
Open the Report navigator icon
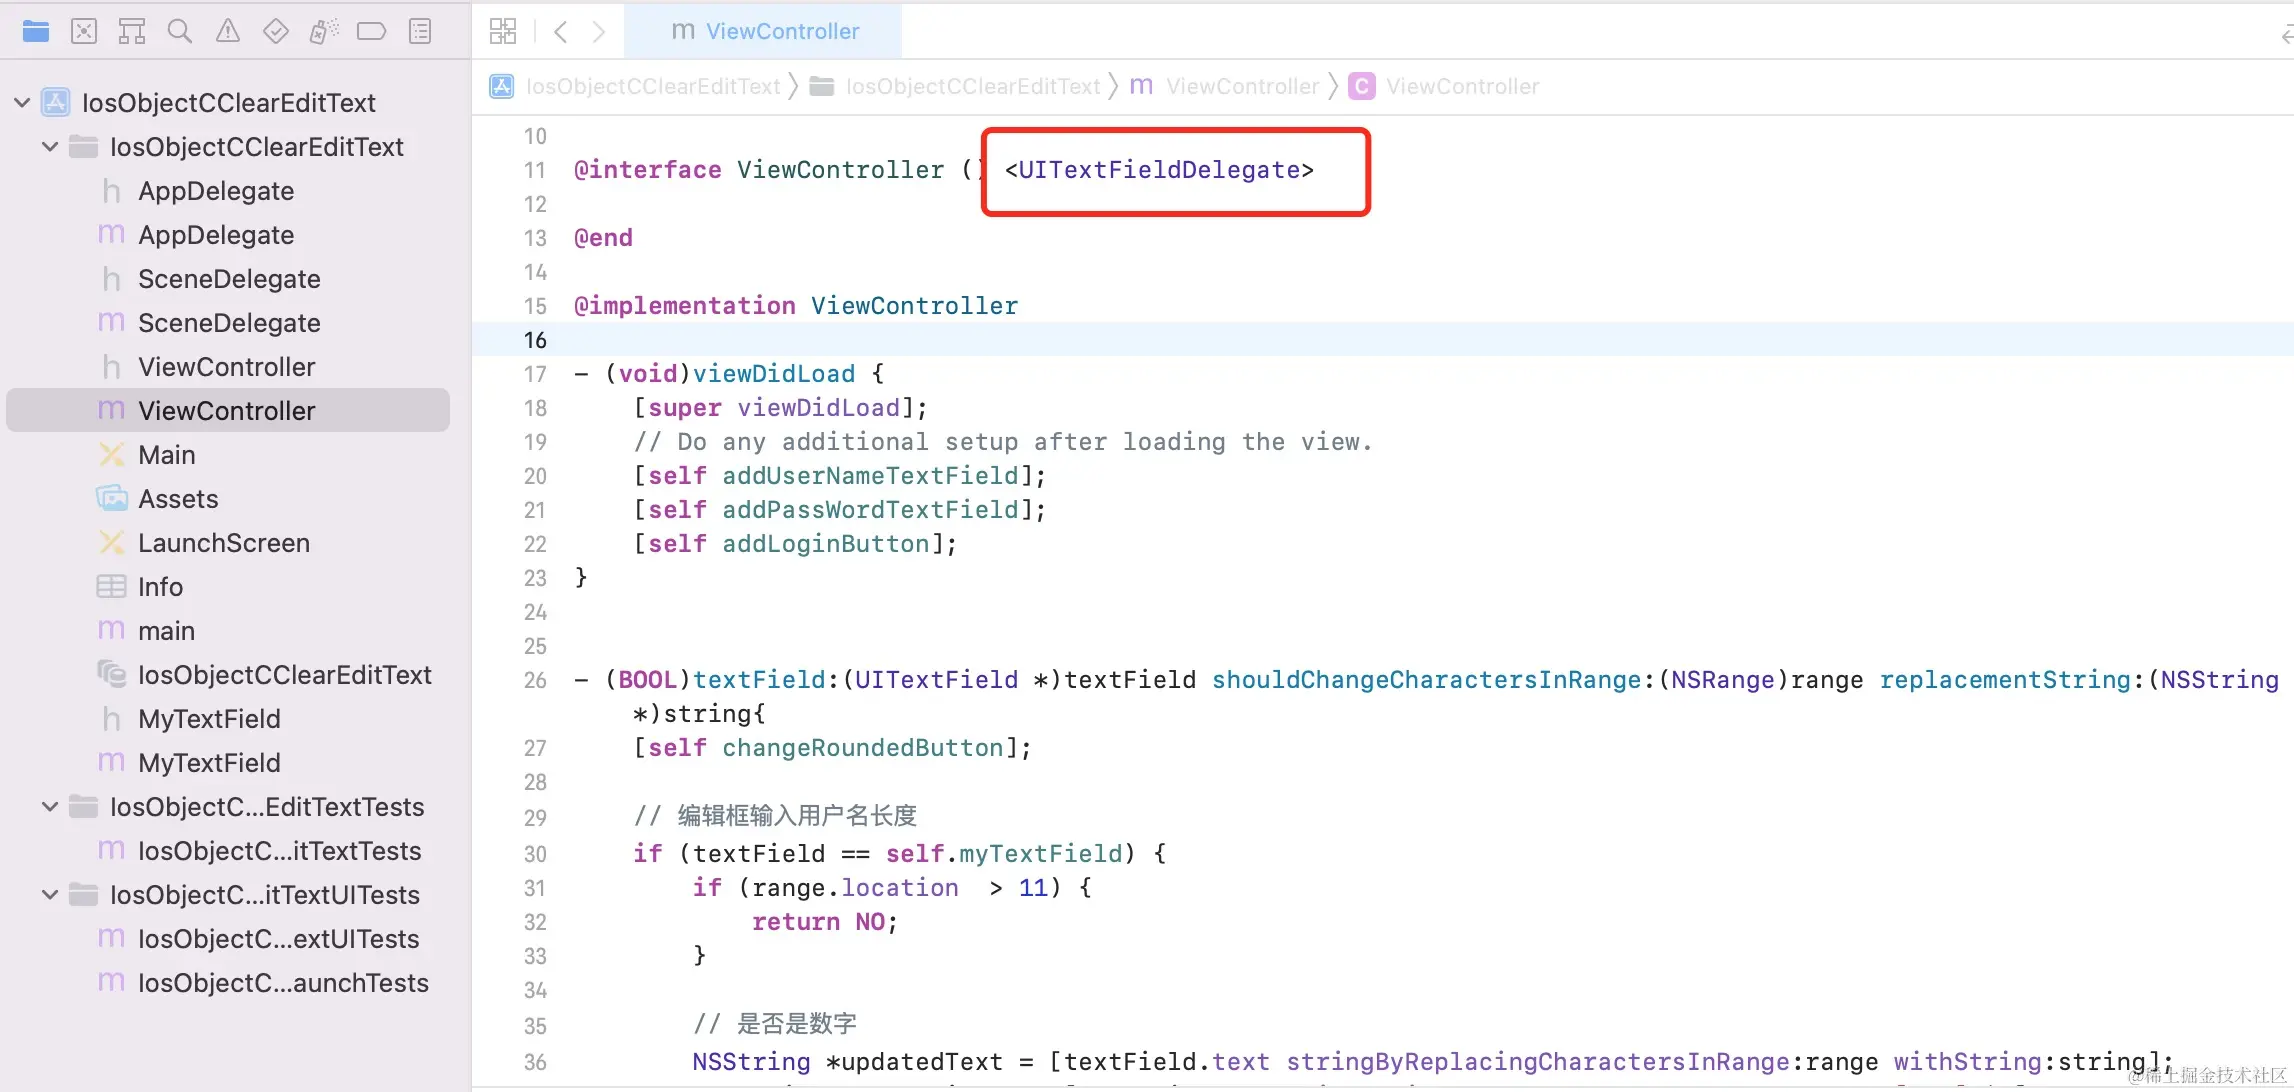[x=420, y=32]
